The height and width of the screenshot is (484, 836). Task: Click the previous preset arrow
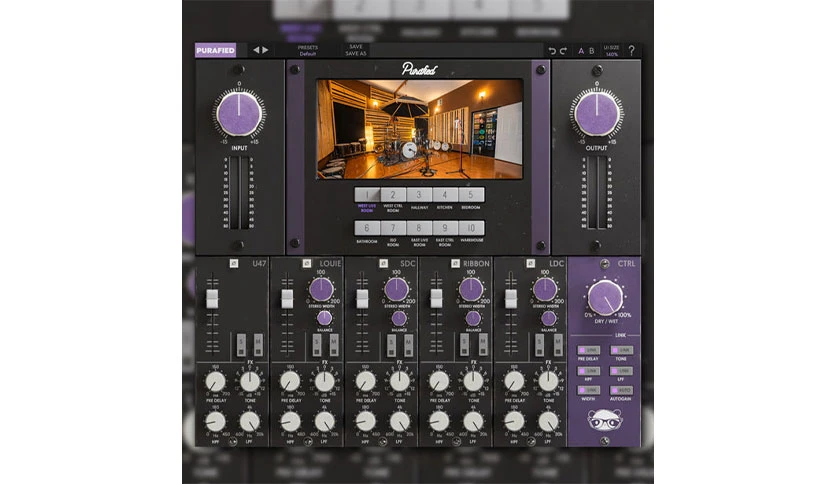(x=256, y=50)
